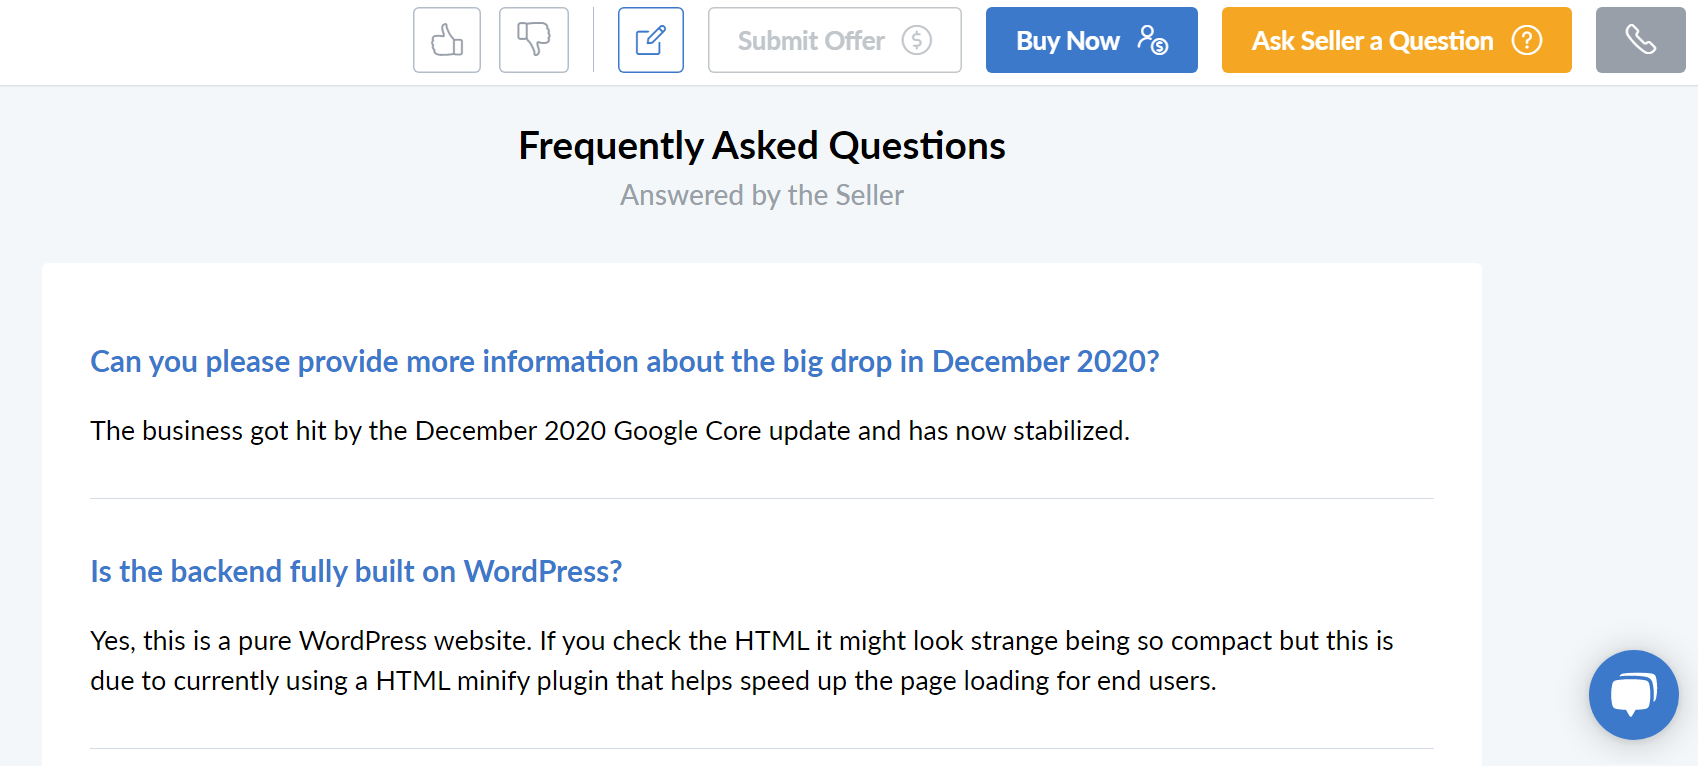Click the HTML minify plugin answer paragraph
This screenshot has height=766, width=1698.
click(x=742, y=661)
